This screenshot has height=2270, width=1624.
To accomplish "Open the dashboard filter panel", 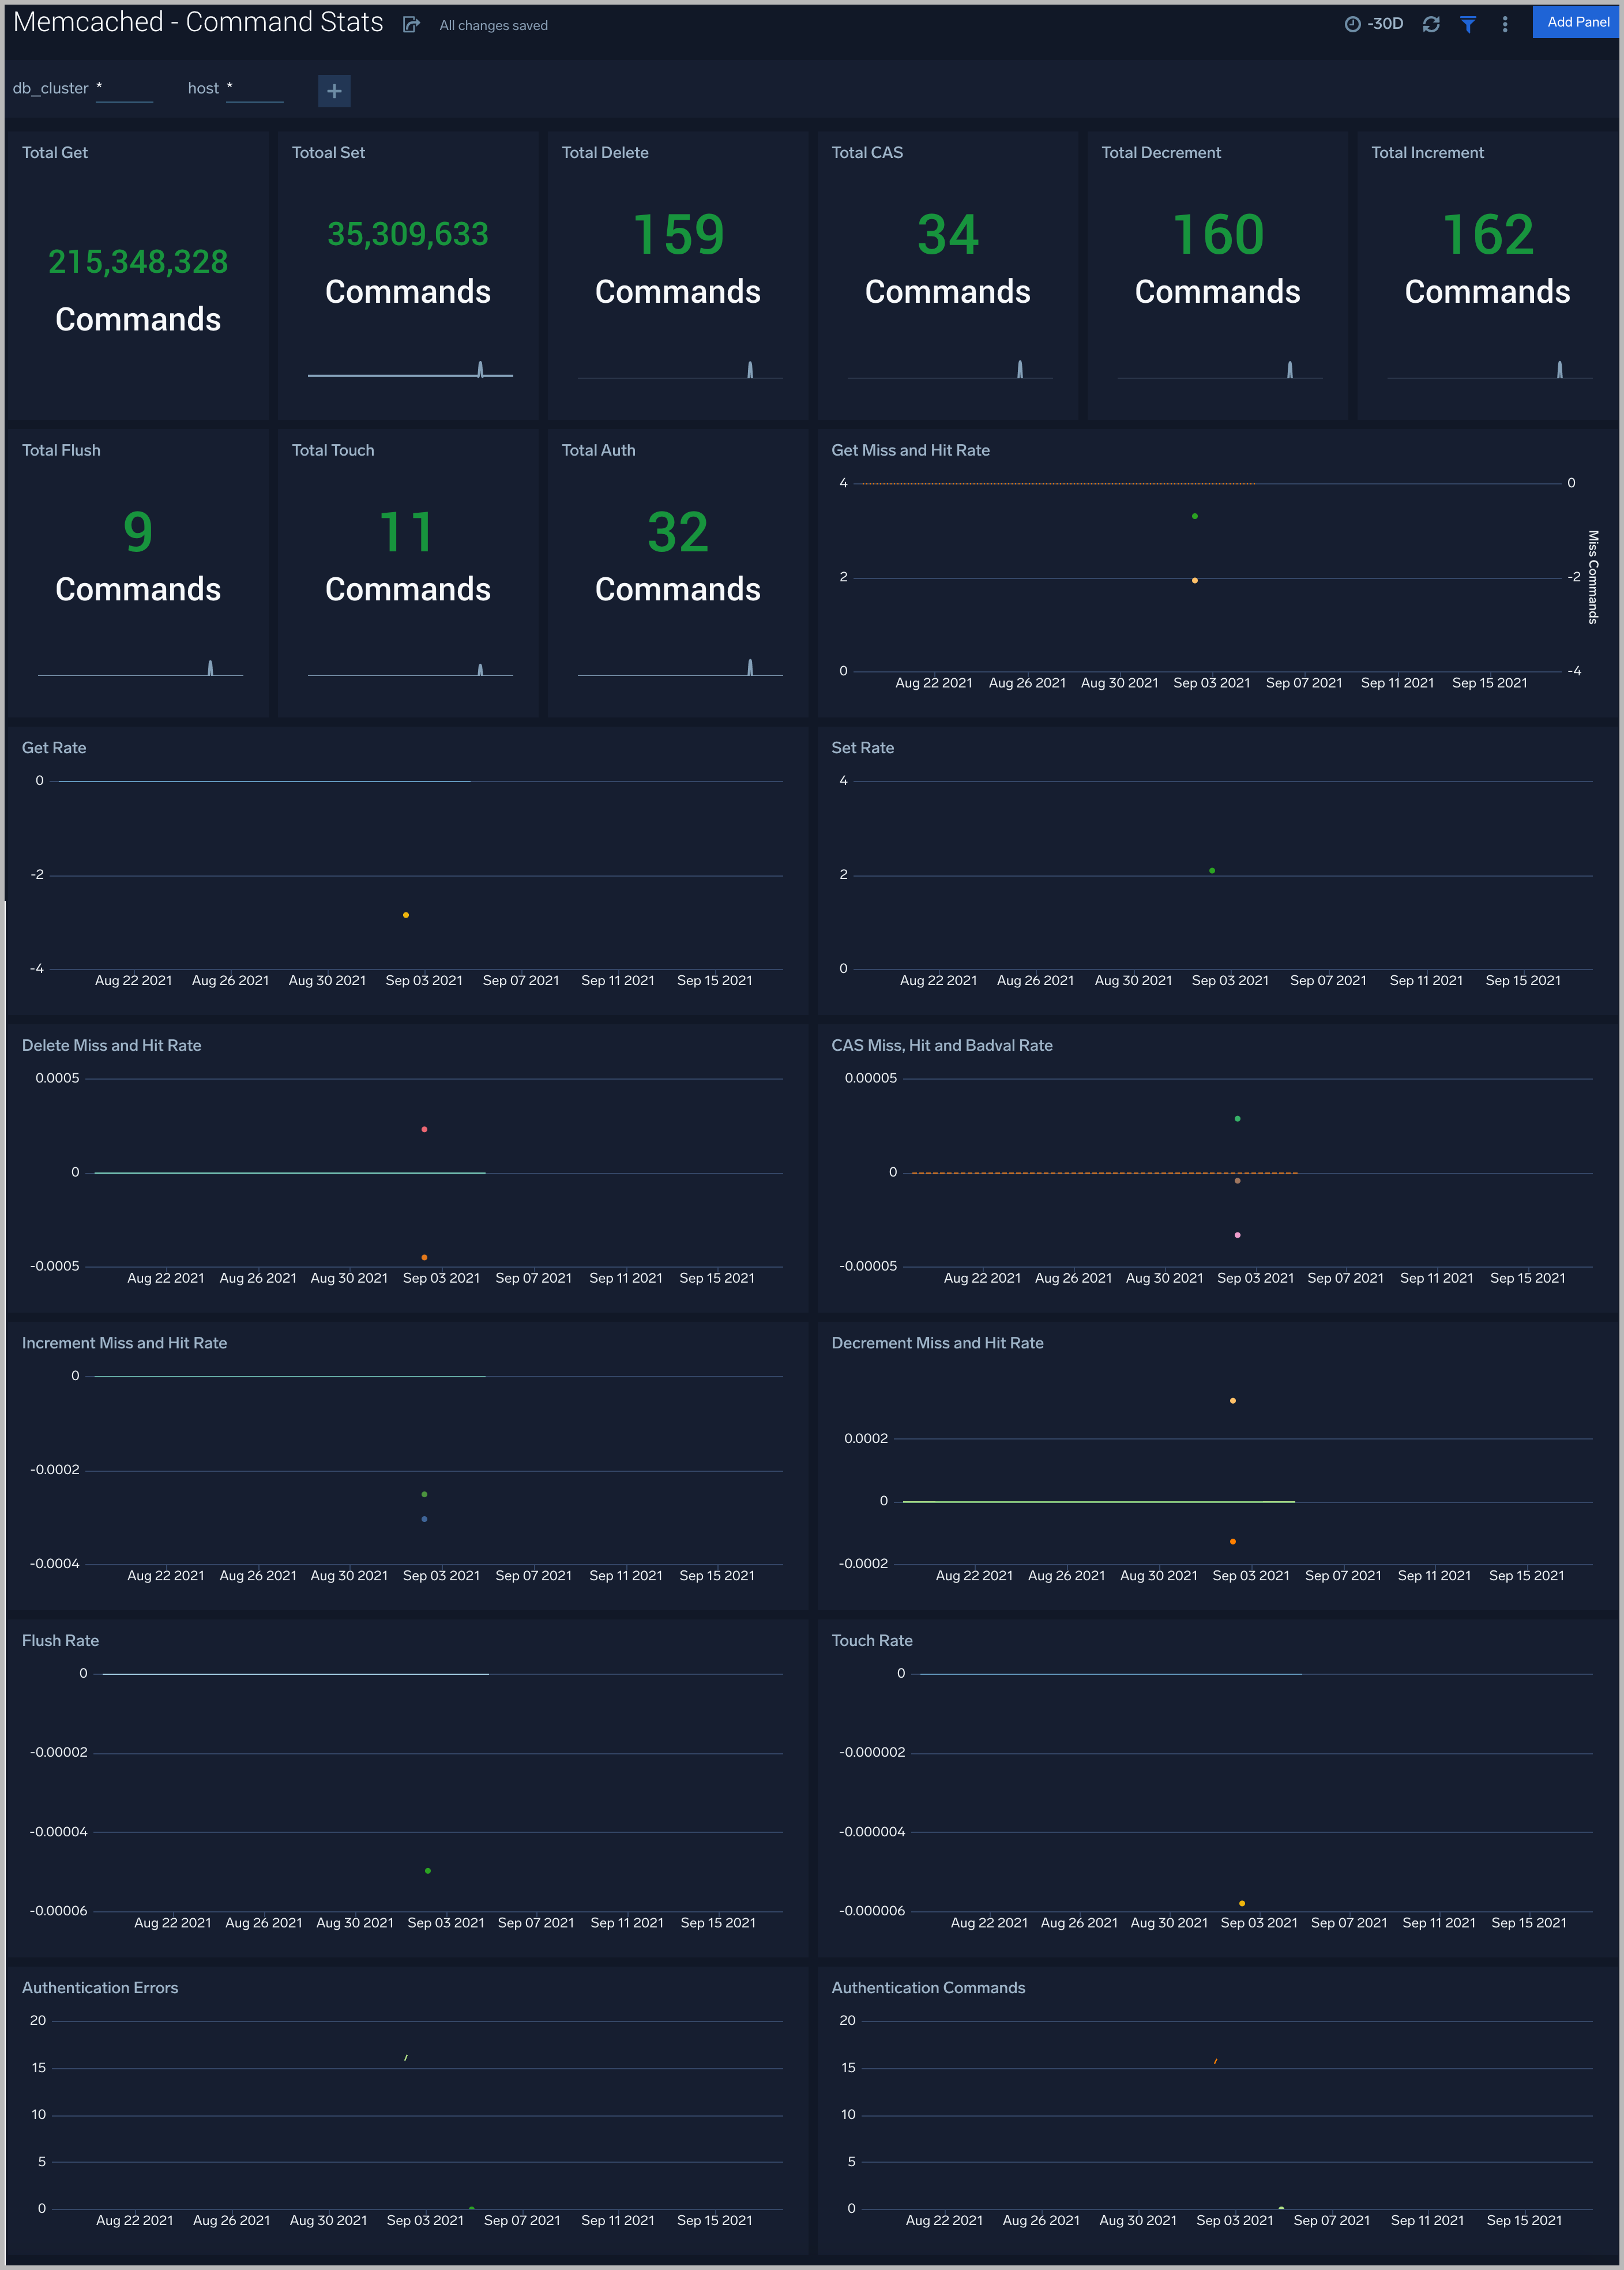I will coord(1468,24).
